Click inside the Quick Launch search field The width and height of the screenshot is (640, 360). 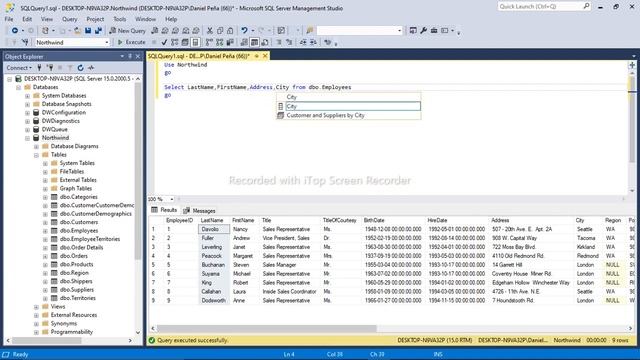pos(540,6)
